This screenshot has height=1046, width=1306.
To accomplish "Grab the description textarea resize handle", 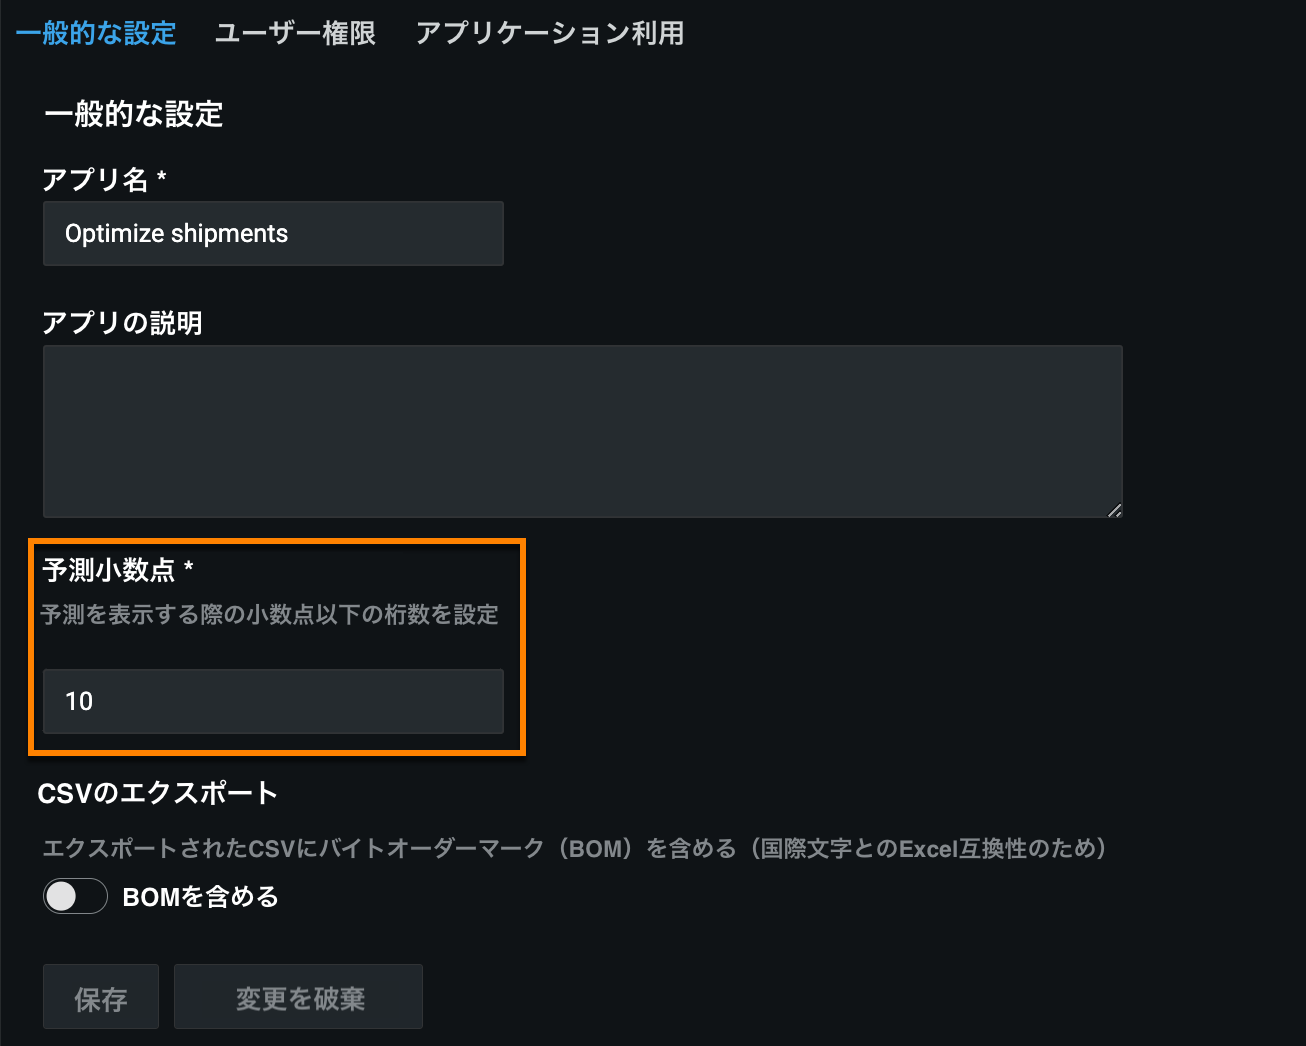I will tap(1114, 510).
